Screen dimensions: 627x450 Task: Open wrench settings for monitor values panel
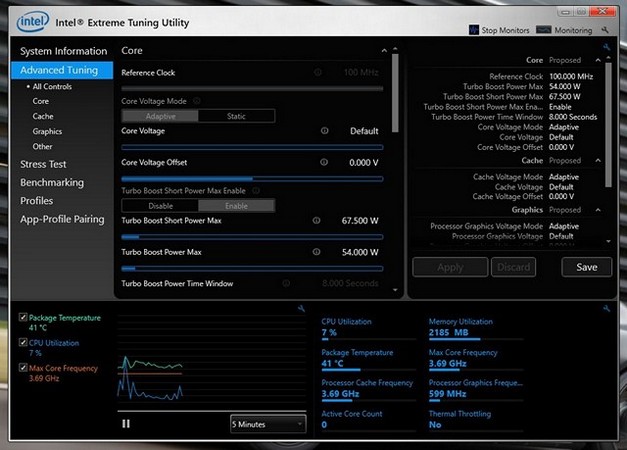(606, 308)
